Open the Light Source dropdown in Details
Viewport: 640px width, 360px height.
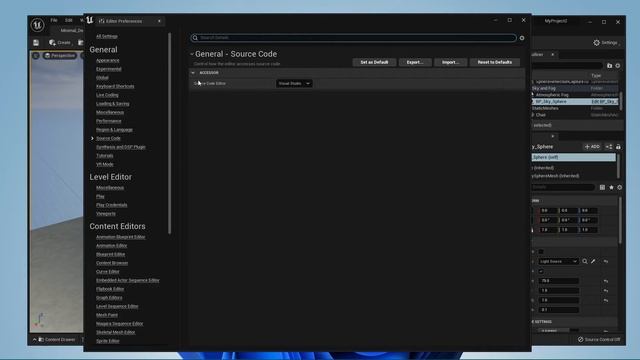(x=558, y=261)
